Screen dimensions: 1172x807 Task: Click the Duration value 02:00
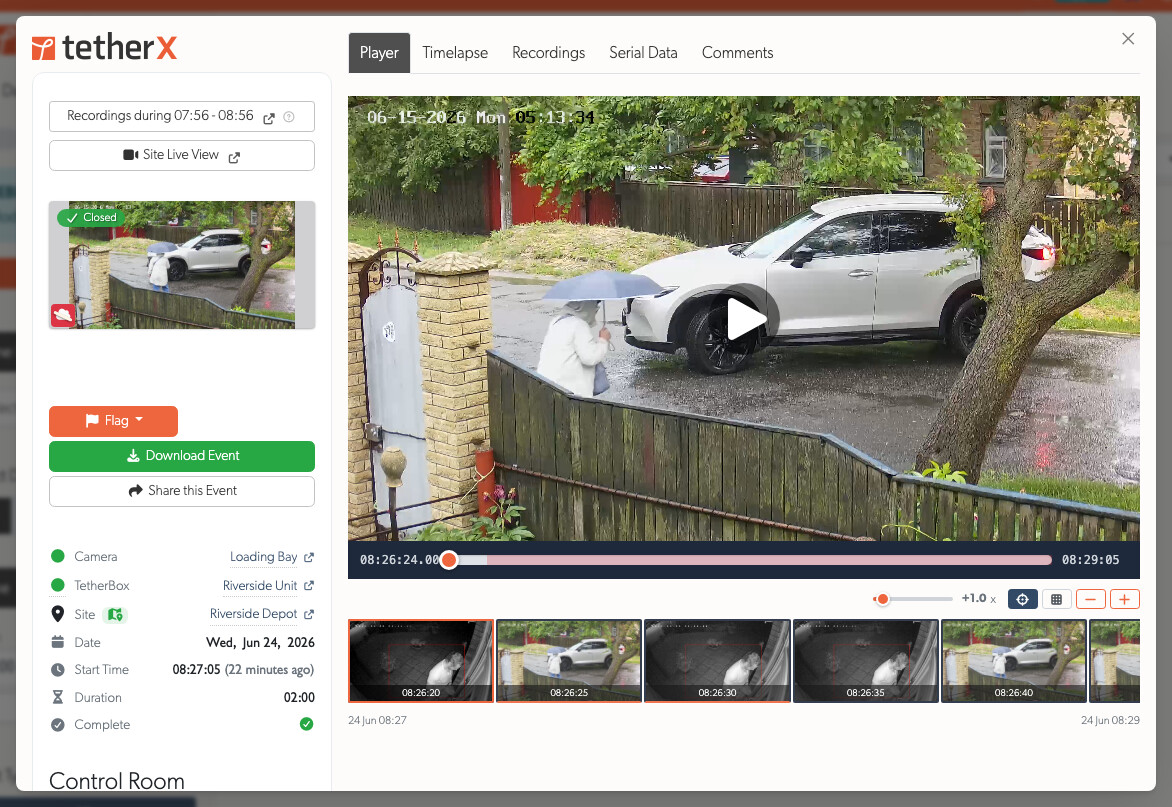point(299,697)
